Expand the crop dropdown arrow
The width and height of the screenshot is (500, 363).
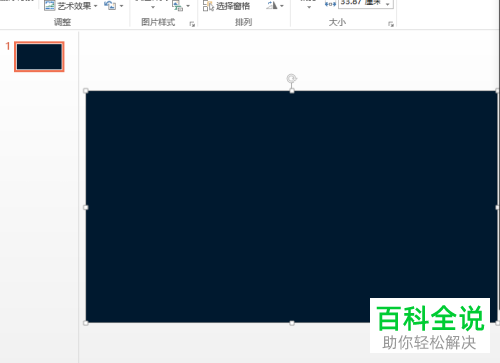[309, 7]
